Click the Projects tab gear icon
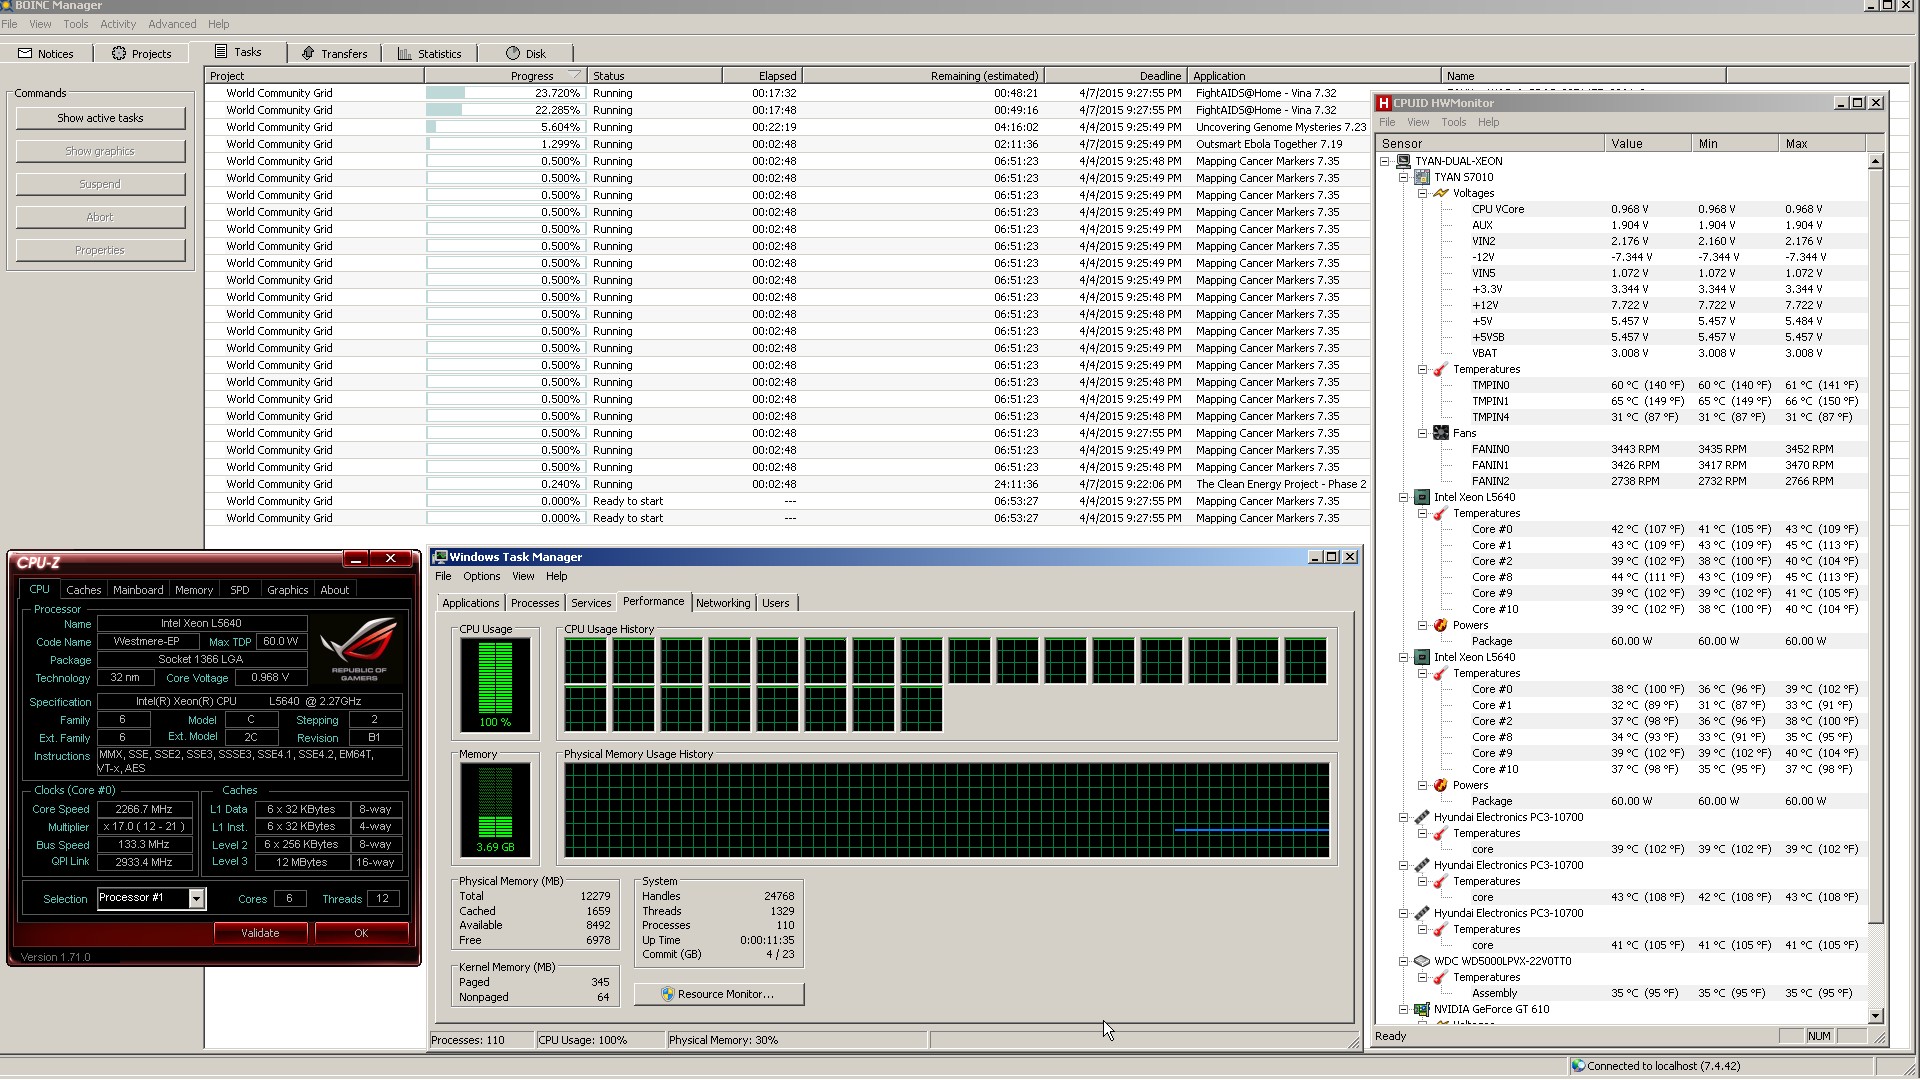 click(119, 54)
